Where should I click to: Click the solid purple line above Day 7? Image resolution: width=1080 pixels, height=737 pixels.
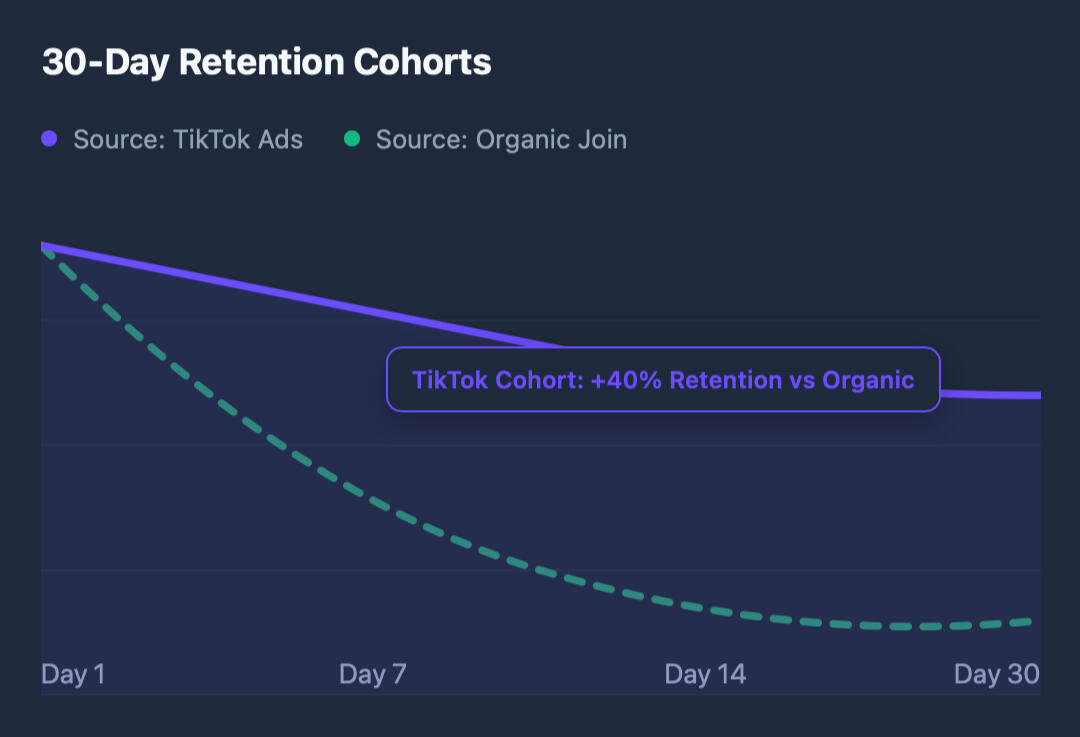(x=373, y=312)
